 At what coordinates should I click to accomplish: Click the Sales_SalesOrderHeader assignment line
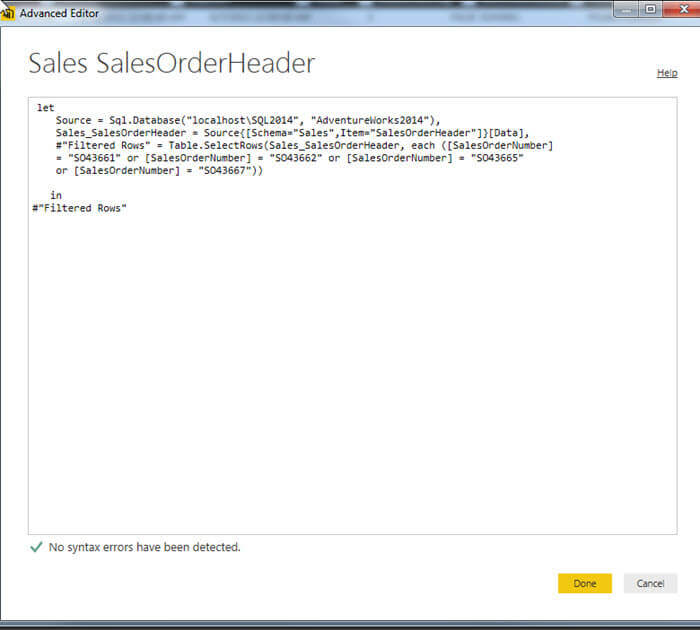(x=292, y=133)
